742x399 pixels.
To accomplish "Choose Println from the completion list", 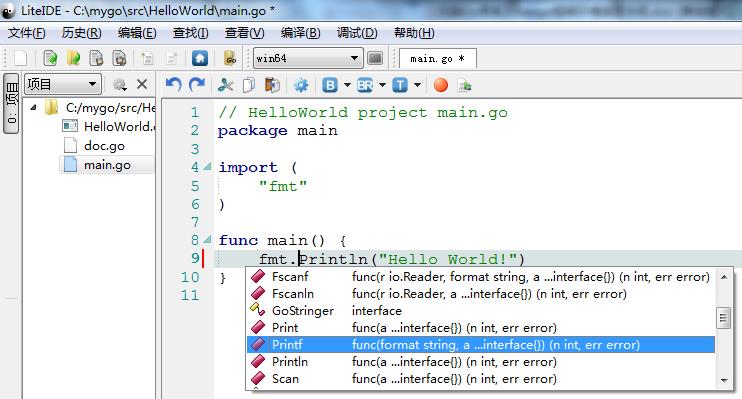I will click(x=481, y=362).
